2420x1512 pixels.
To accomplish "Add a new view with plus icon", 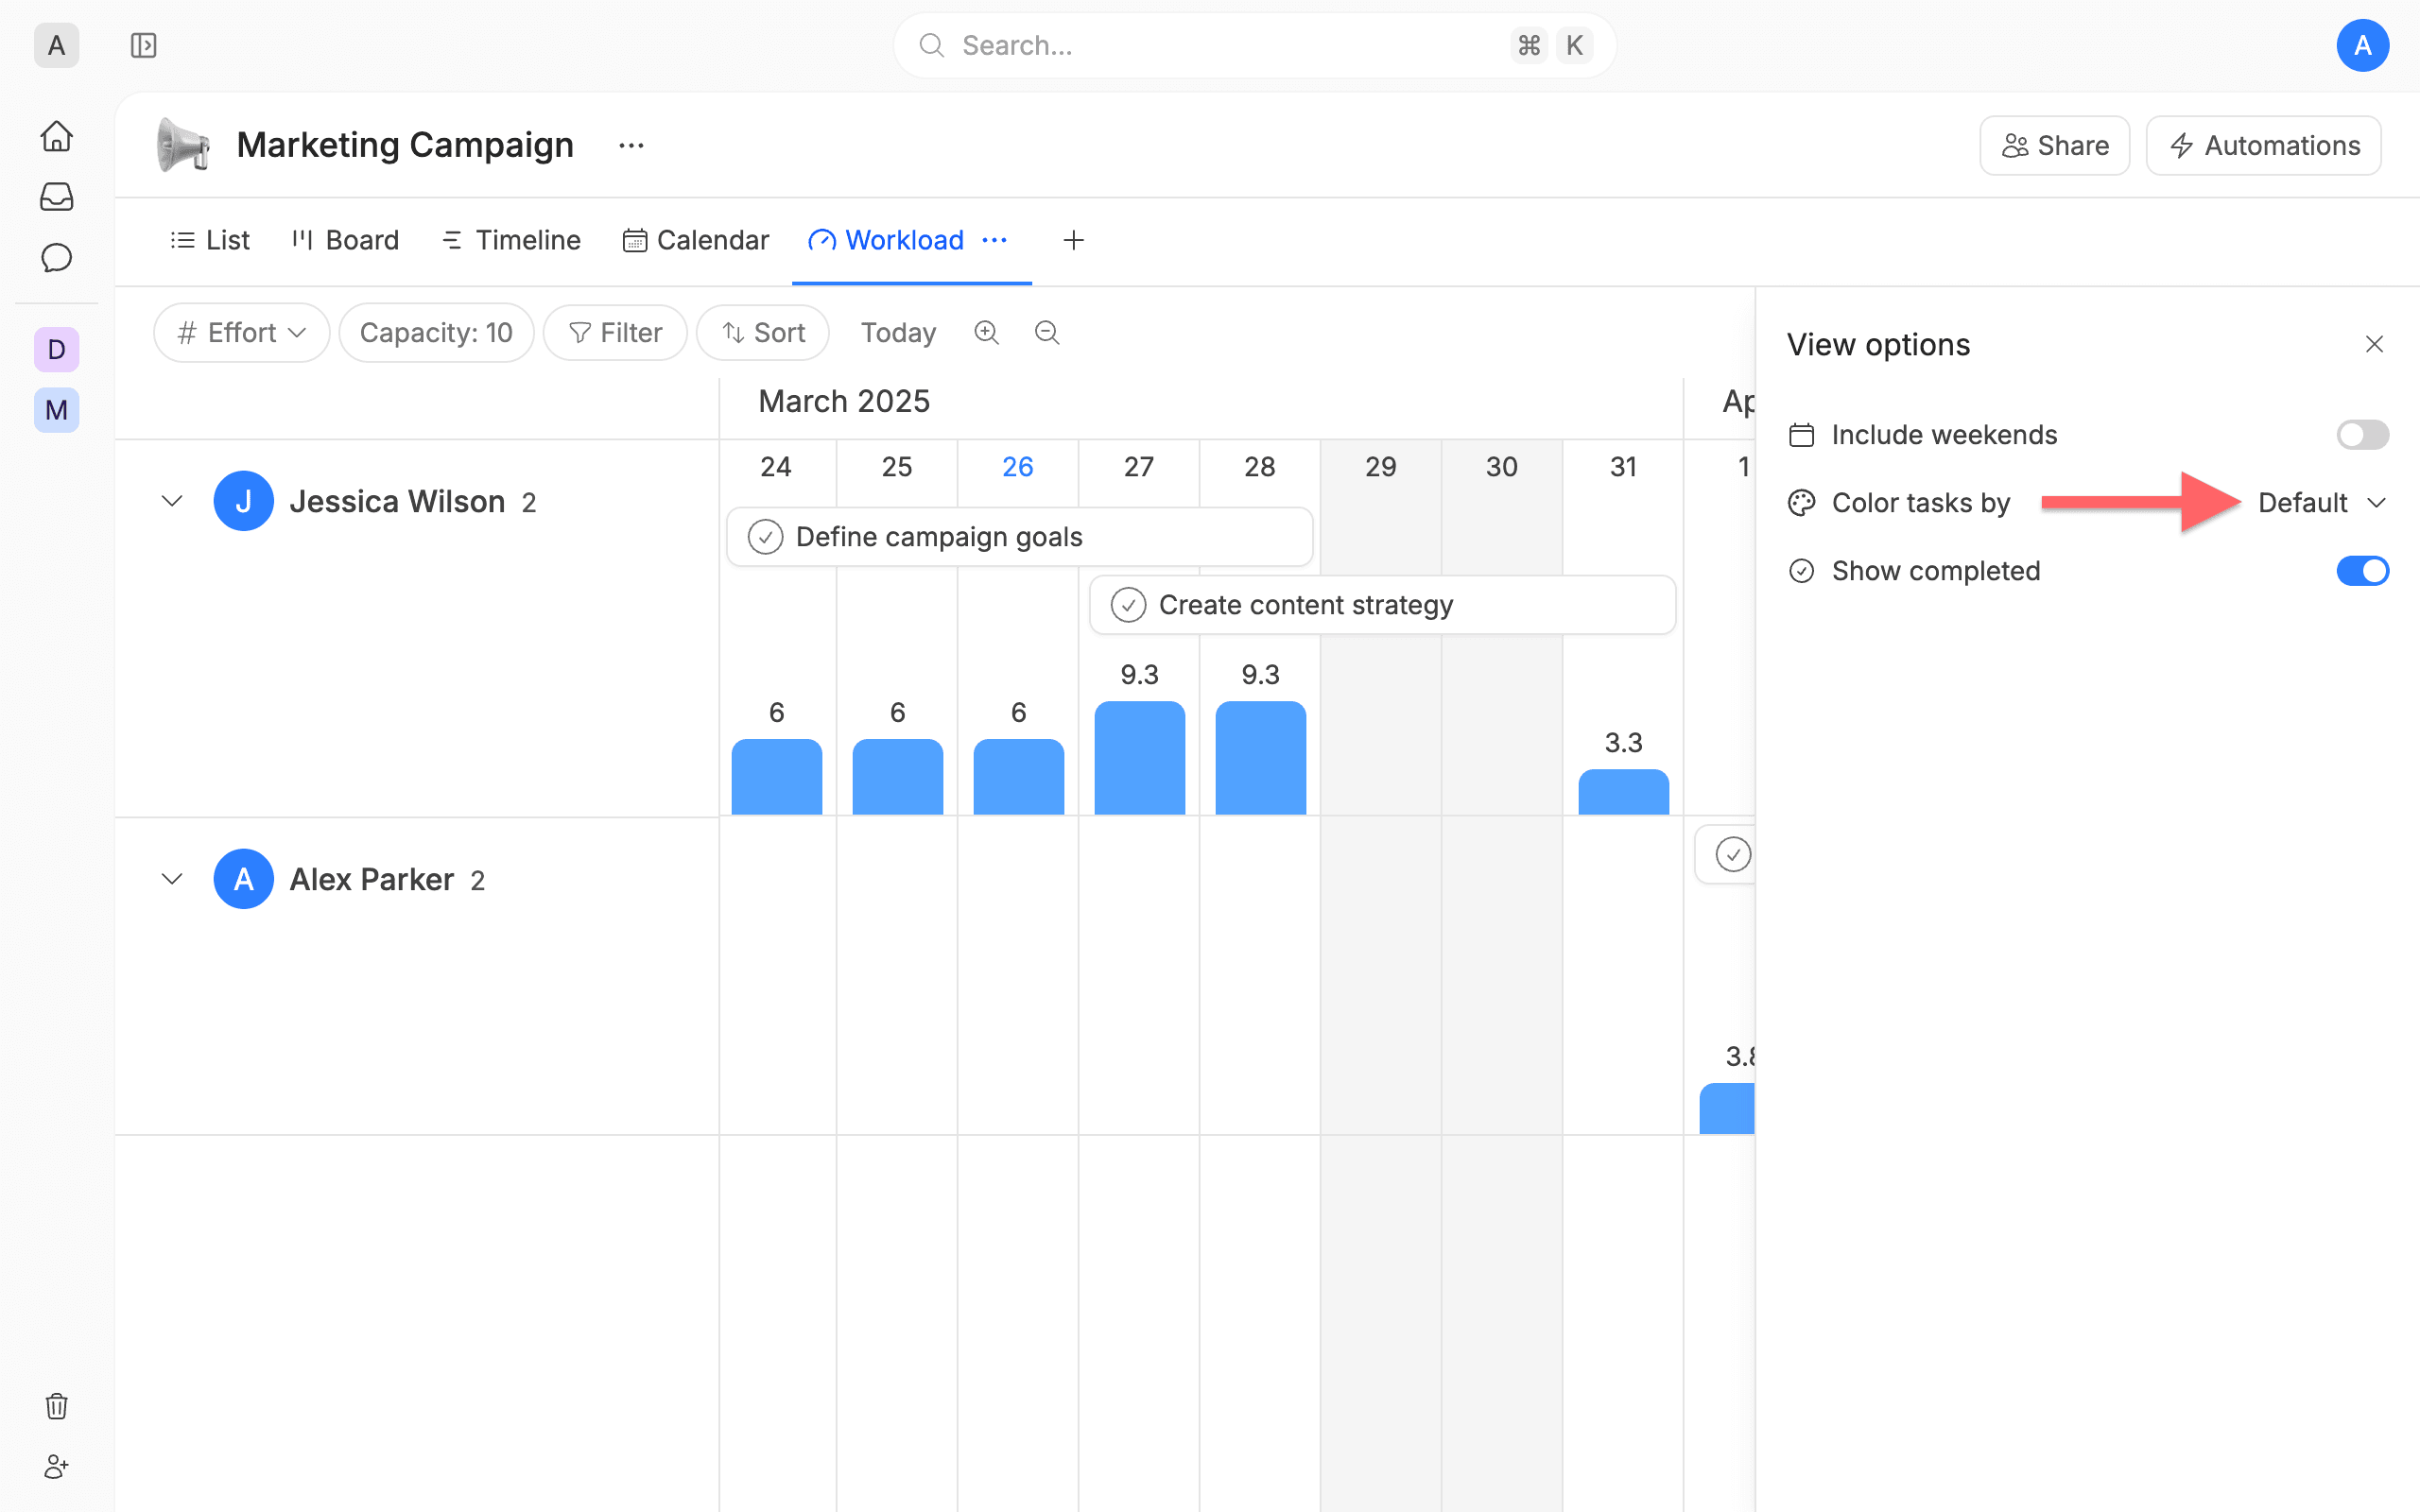I will click(1073, 240).
